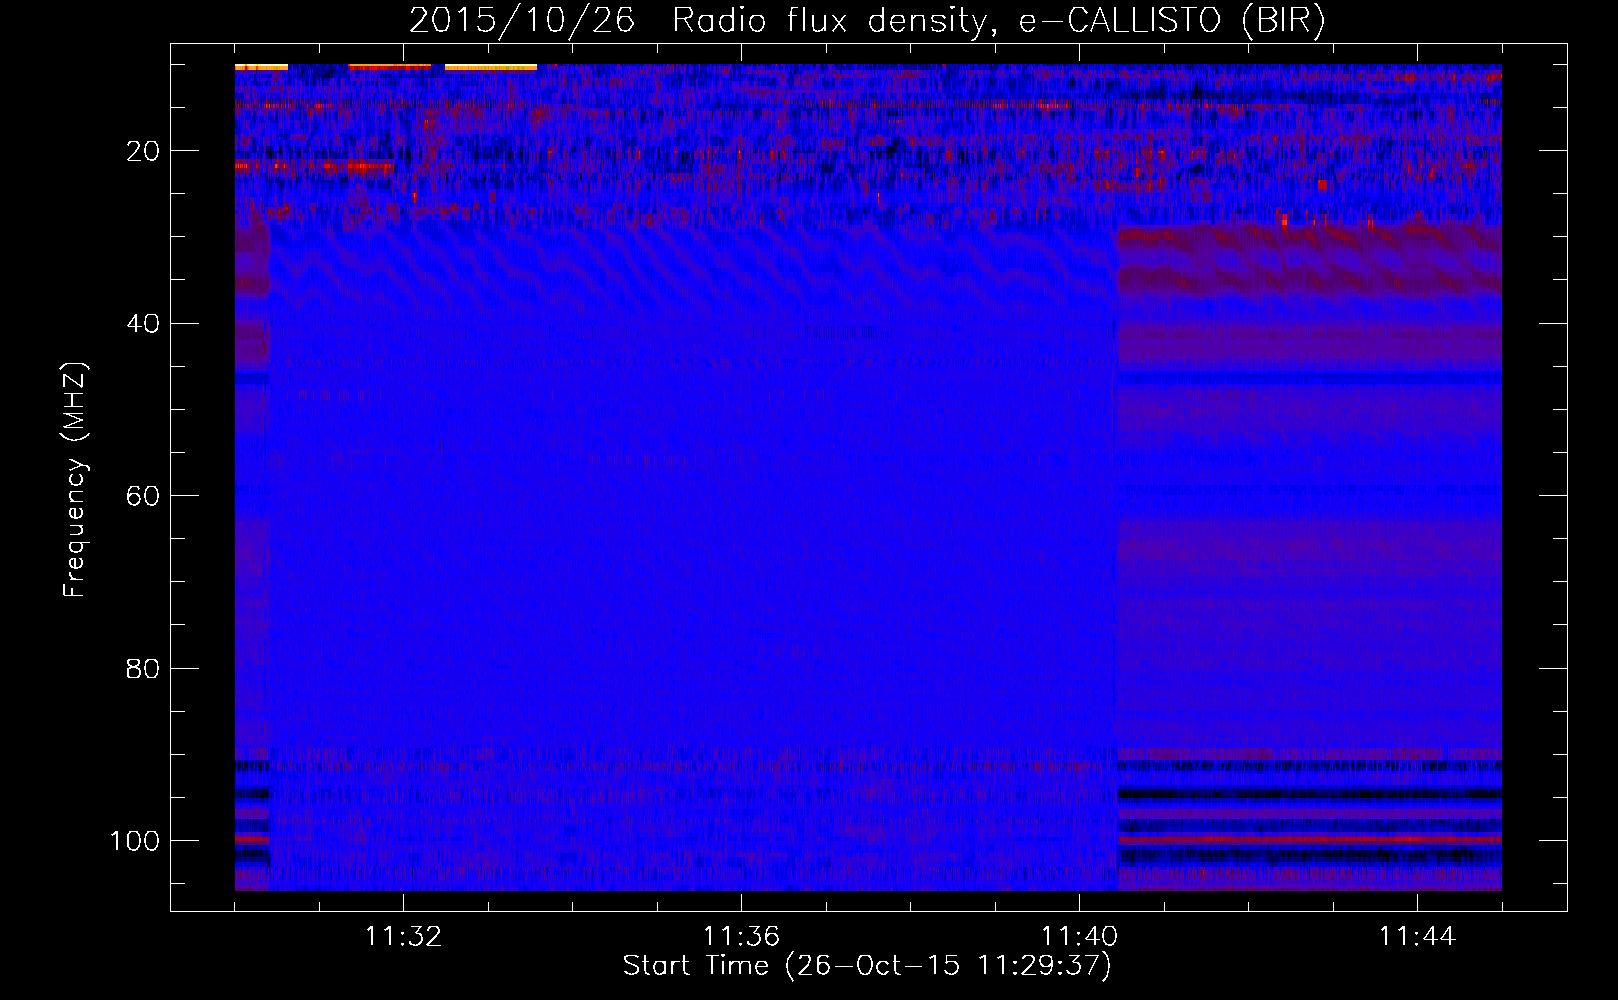The image size is (1618, 1000).
Task: Click the 80 MHz frequency tick label
Action: tap(144, 668)
